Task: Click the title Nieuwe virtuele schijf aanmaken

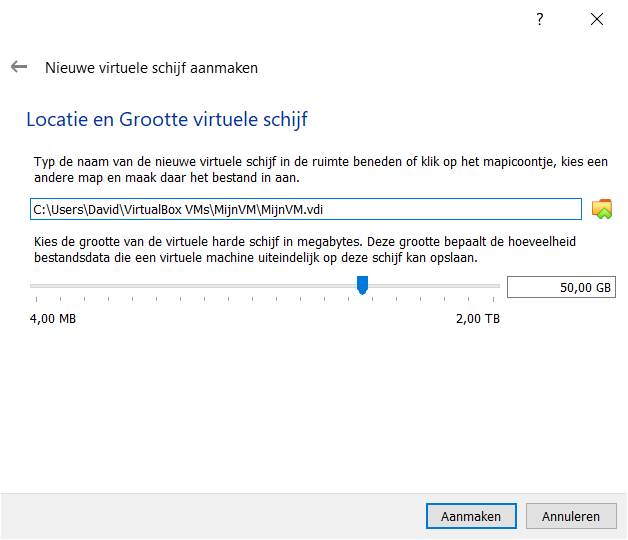Action: [x=151, y=68]
